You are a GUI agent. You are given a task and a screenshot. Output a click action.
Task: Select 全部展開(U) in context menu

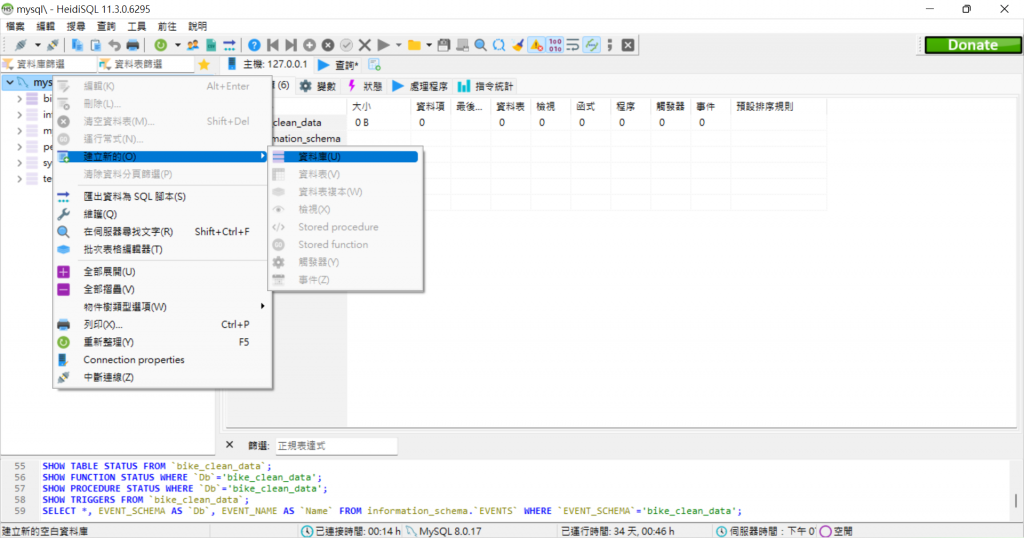tap(162, 272)
